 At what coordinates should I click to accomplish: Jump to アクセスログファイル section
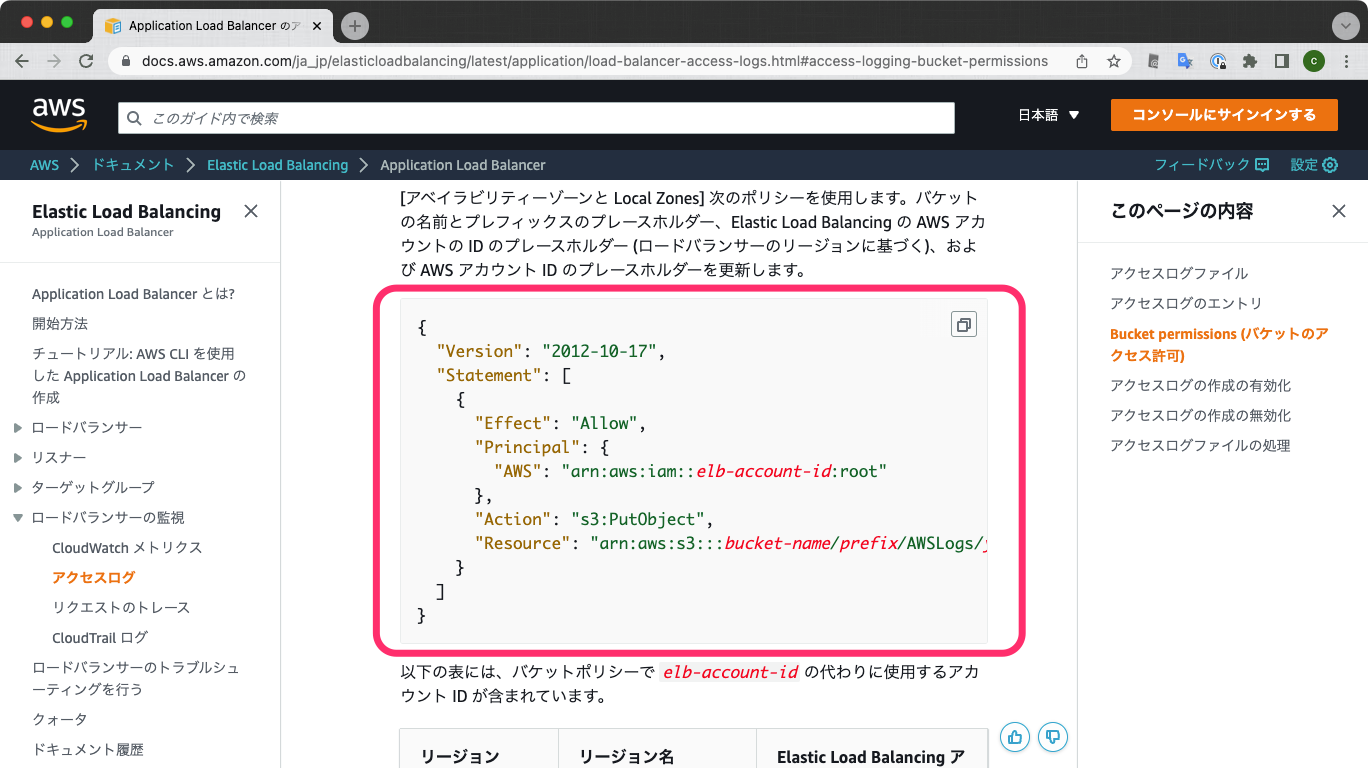click(1179, 274)
